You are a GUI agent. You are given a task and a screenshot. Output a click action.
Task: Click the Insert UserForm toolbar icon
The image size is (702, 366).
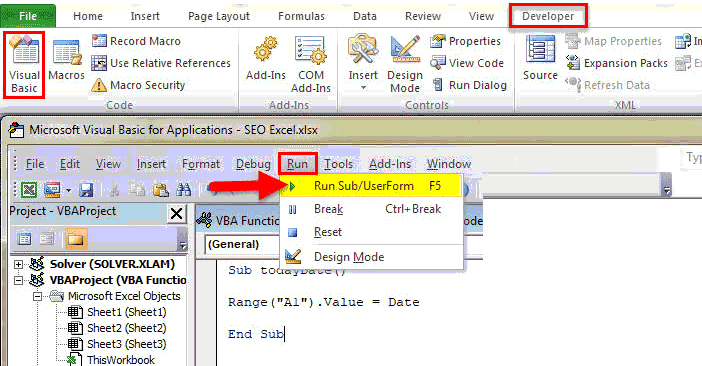pyautogui.click(x=52, y=190)
